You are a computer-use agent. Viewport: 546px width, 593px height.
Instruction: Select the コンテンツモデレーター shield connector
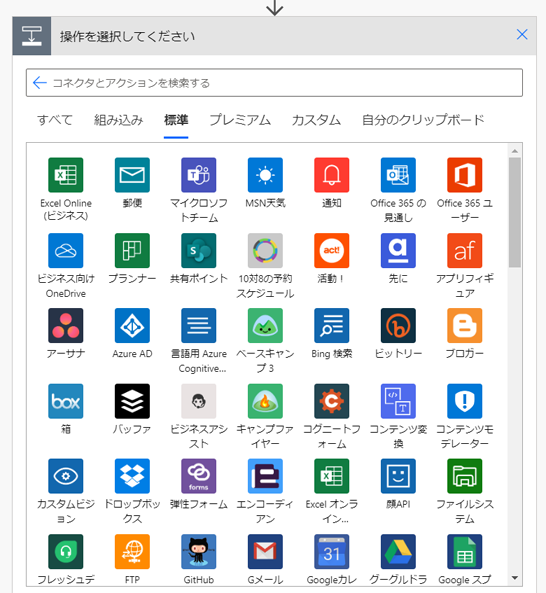click(465, 401)
